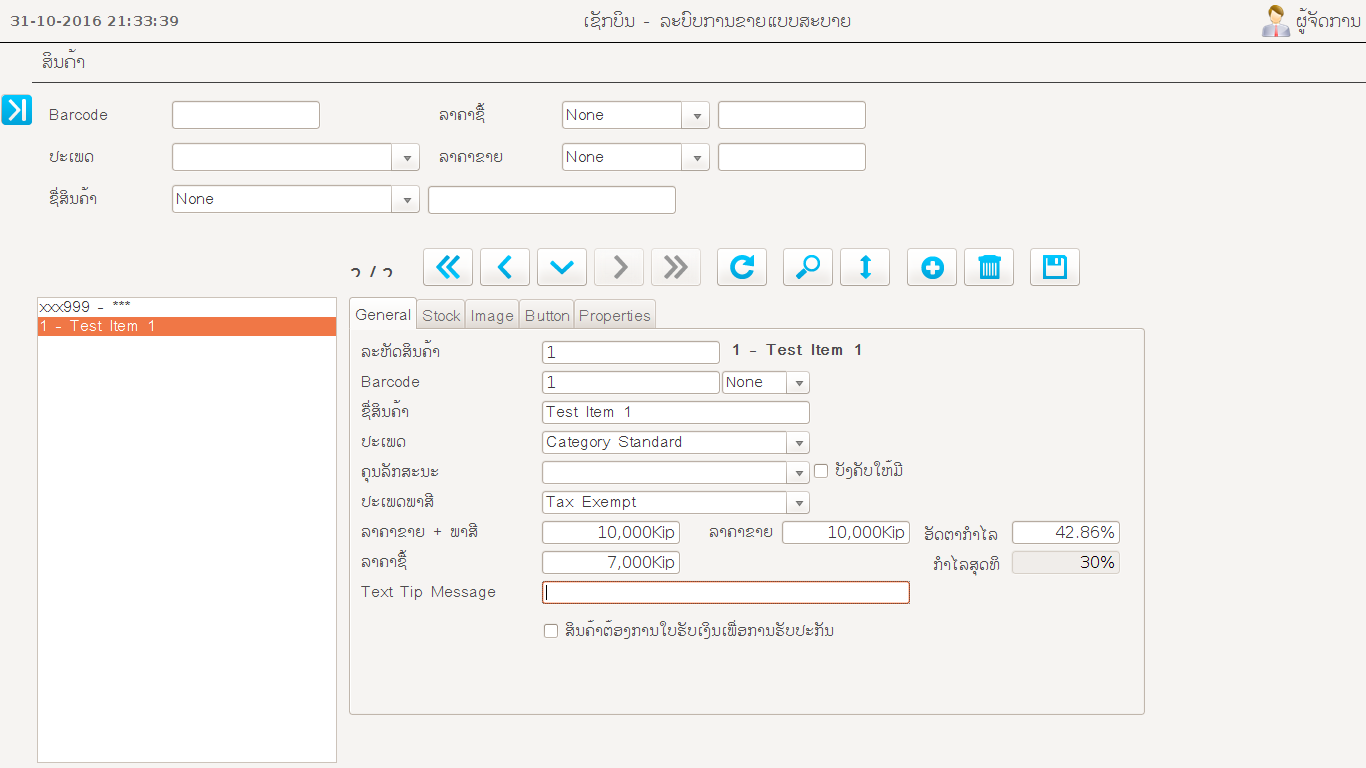Go to the previous record arrow
Viewport: 1366px width, 768px height.
tap(505, 267)
